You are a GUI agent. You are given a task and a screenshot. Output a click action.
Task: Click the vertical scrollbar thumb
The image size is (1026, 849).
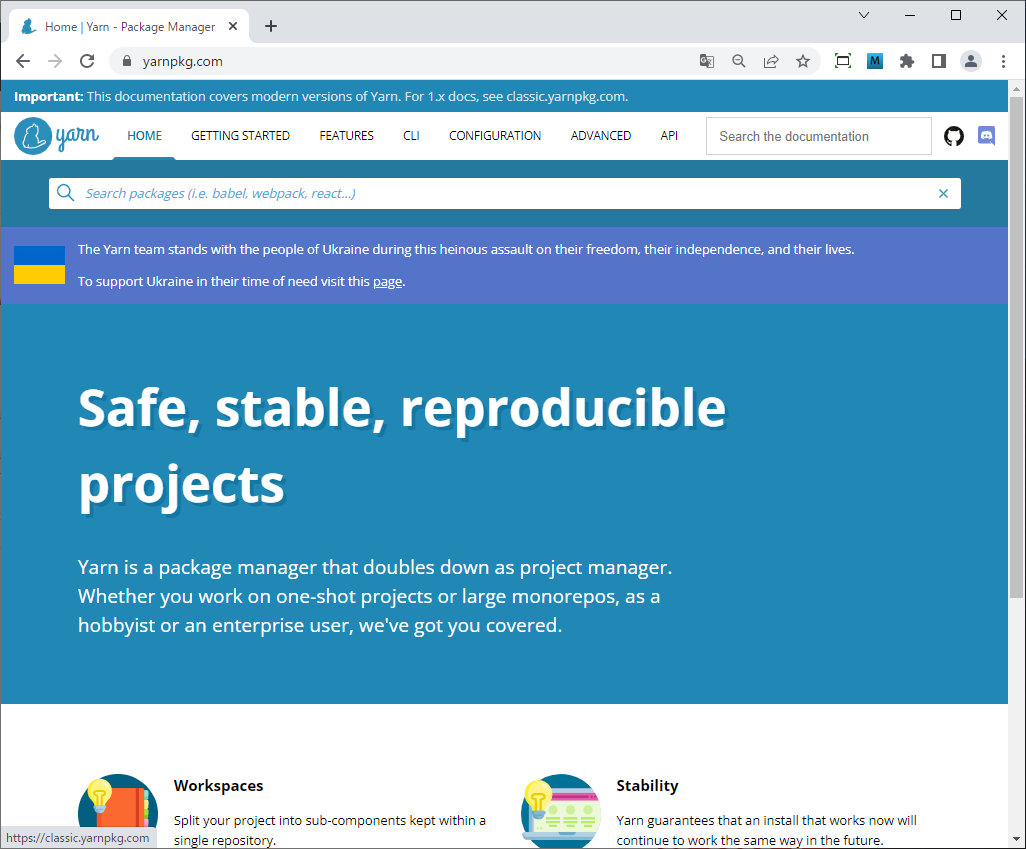(1016, 347)
